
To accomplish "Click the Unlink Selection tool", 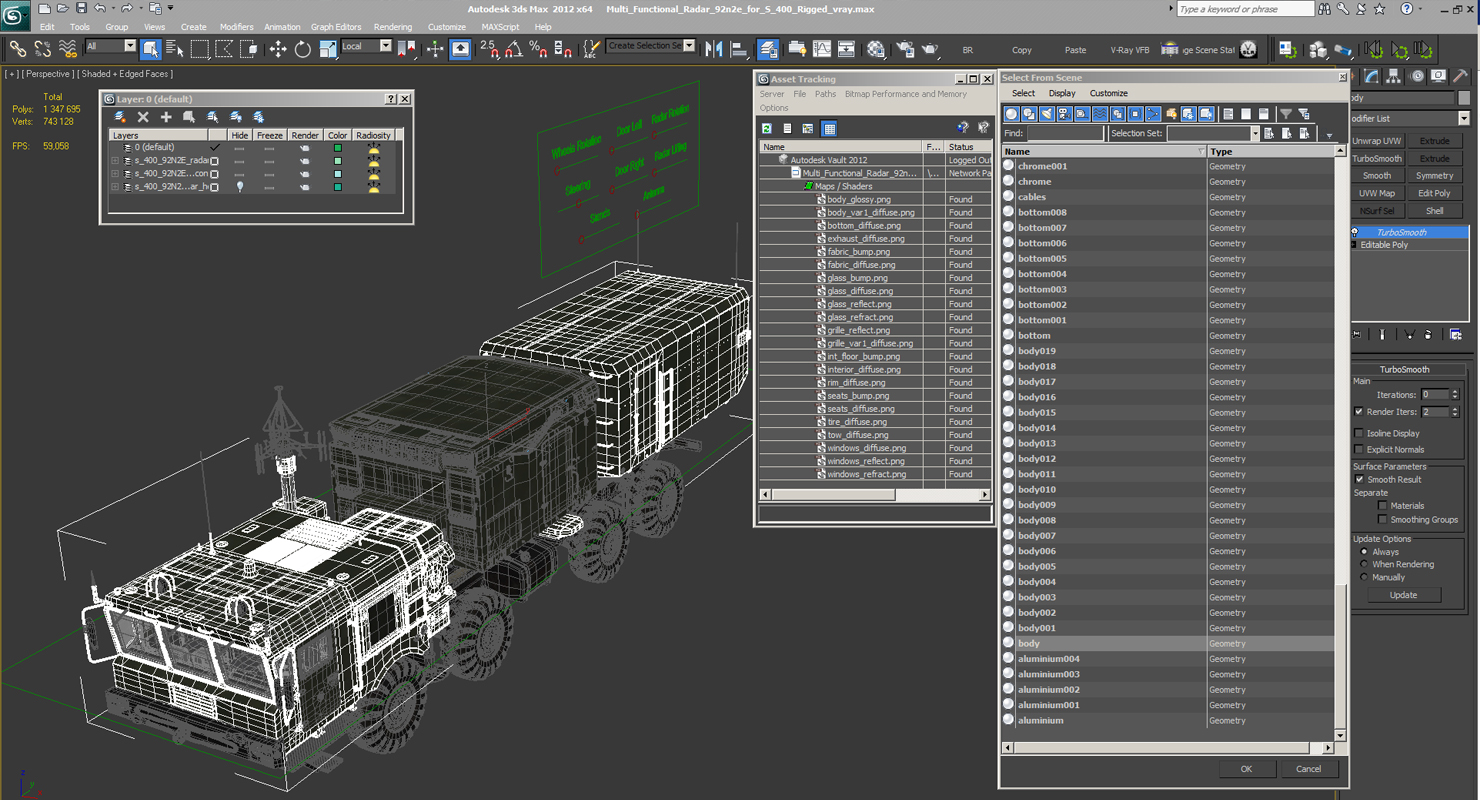I will (42, 49).
